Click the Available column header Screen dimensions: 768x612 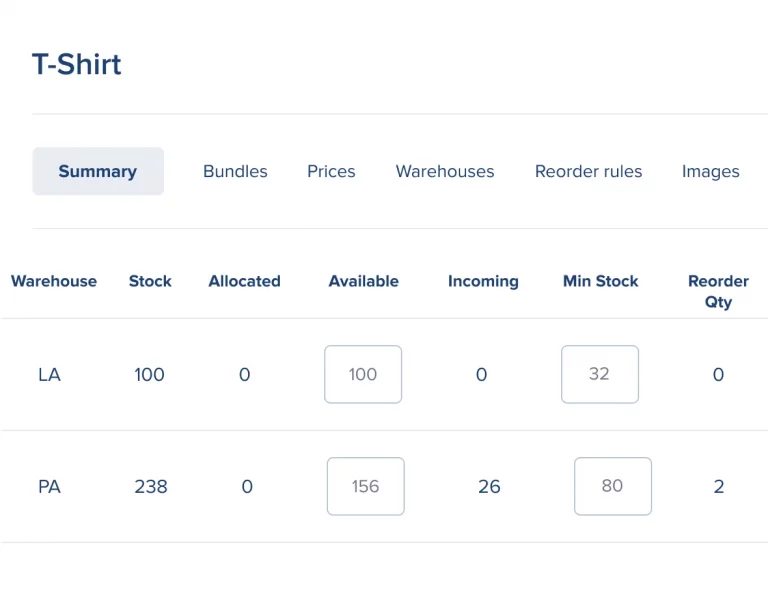click(363, 281)
